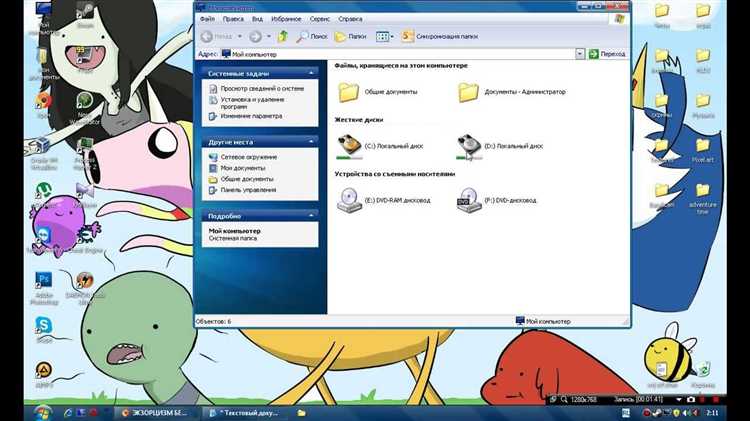Image resolution: width=750 pixels, height=421 pixels.
Task: Click Мой компьютер in status bar
Action: click(543, 321)
